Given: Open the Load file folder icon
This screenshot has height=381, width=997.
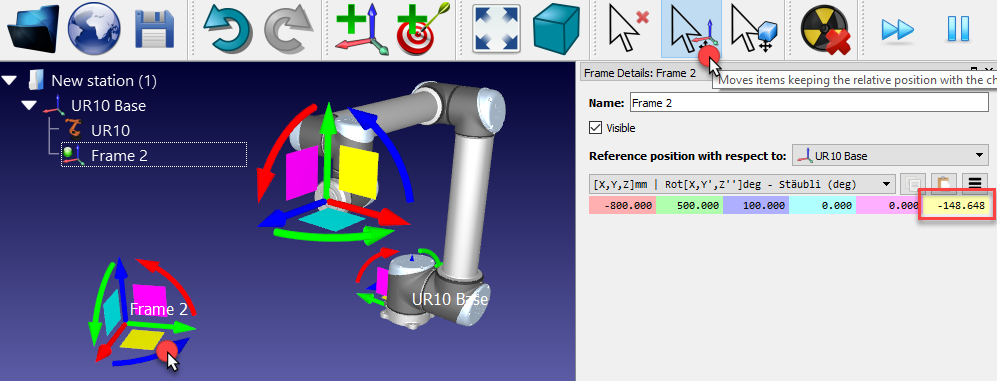Looking at the screenshot, I should pos(32,29).
